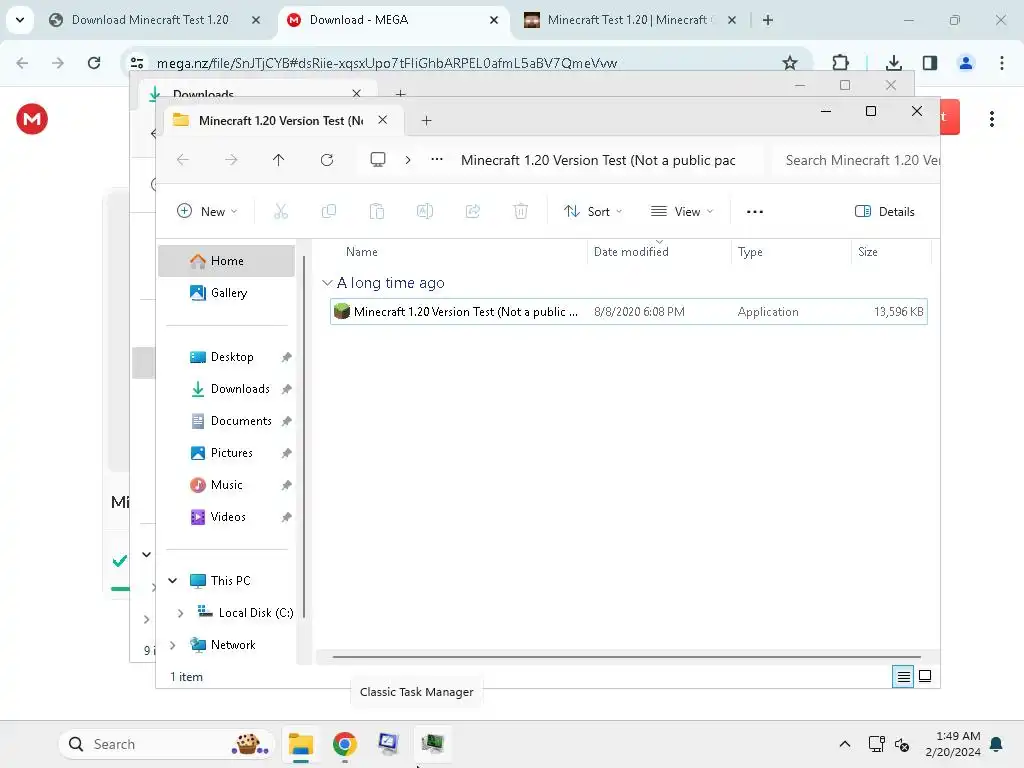
Task: Collapse the This PC tree node
Action: click(172, 581)
